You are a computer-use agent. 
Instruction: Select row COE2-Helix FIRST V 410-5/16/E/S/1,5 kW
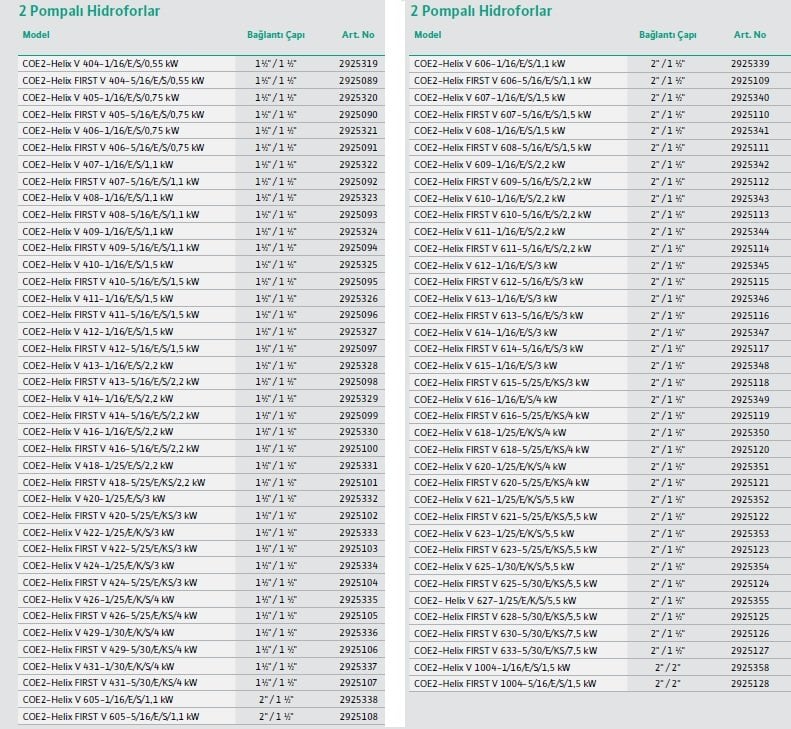(x=201, y=282)
